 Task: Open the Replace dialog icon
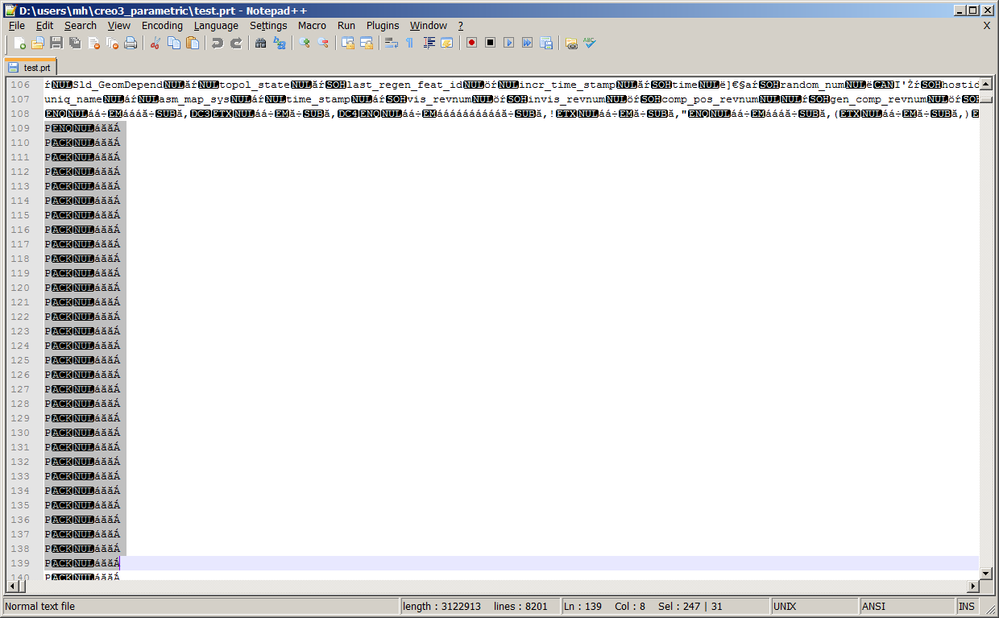[279, 43]
